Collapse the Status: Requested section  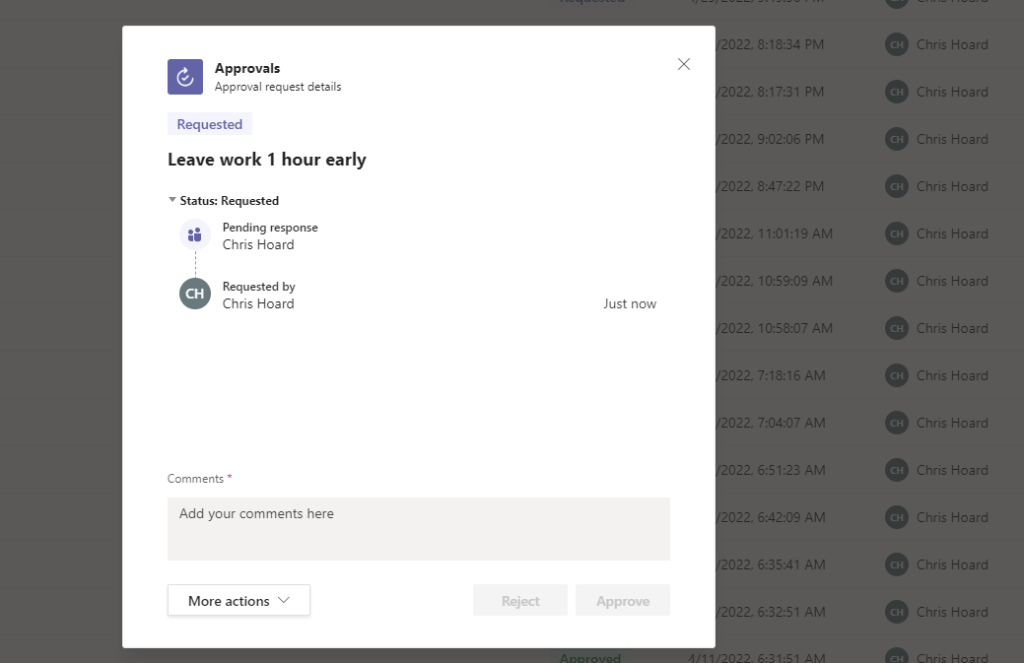173,200
